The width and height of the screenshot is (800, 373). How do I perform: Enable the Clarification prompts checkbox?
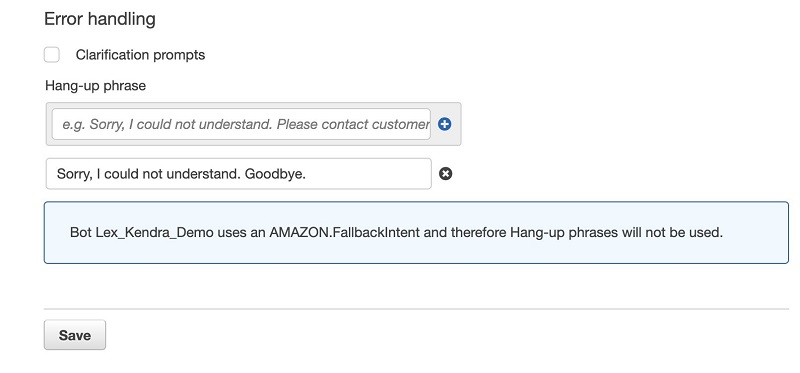[x=52, y=55]
